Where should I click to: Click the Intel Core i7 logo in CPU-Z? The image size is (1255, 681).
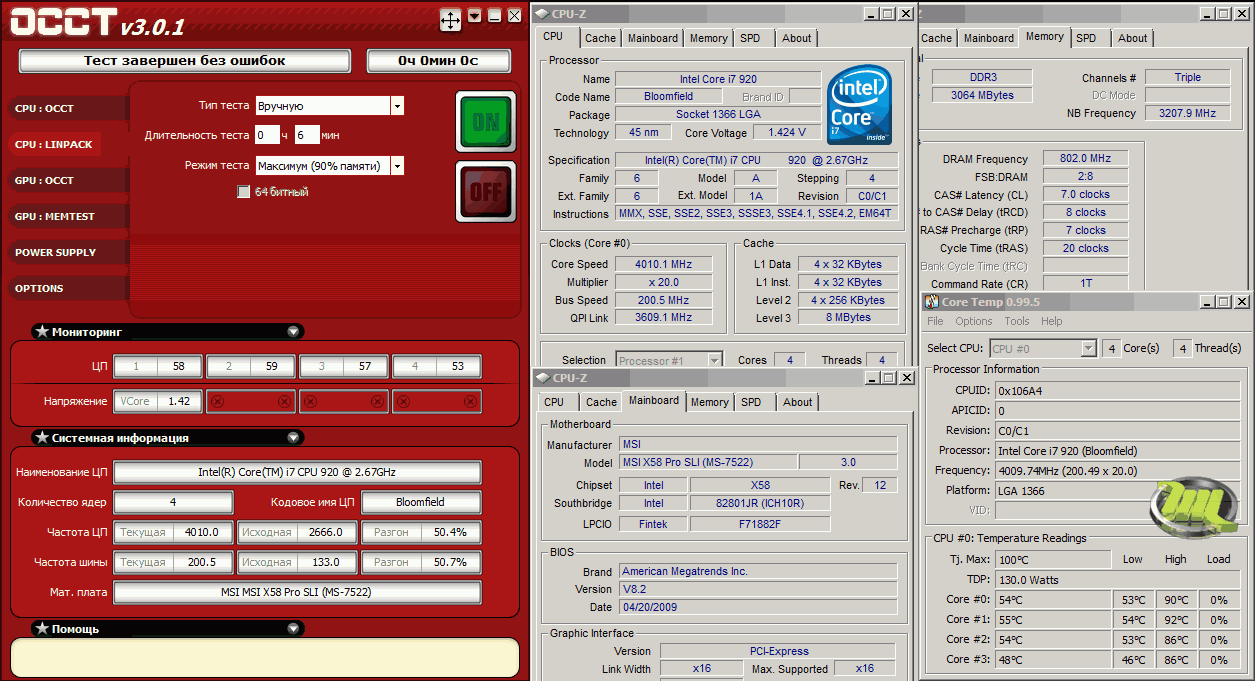[x=859, y=105]
